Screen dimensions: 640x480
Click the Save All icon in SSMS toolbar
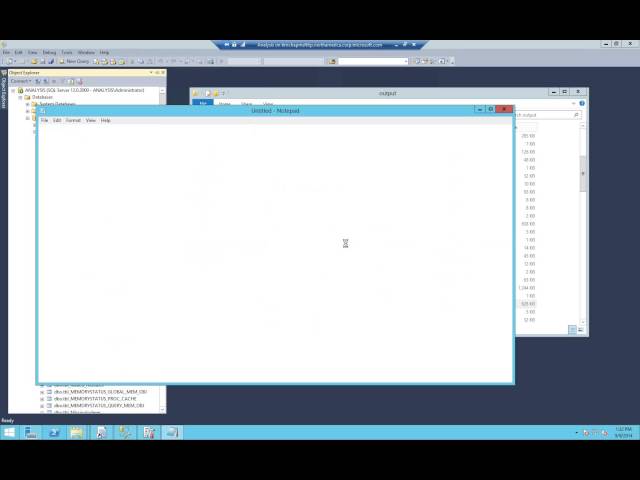coord(51,61)
